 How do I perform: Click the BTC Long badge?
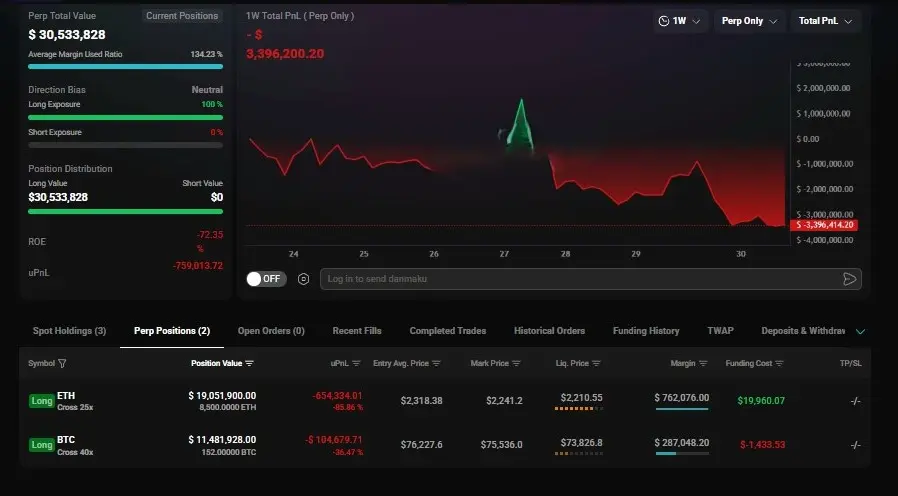[42, 445]
